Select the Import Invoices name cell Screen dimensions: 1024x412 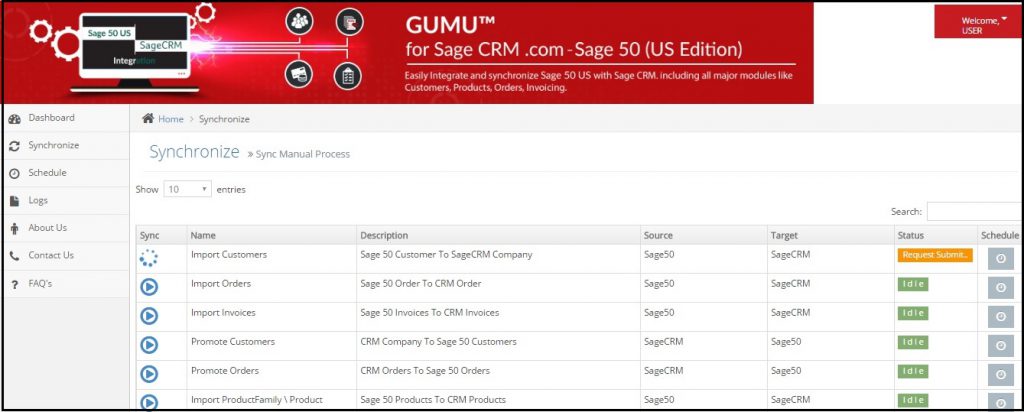click(272, 317)
